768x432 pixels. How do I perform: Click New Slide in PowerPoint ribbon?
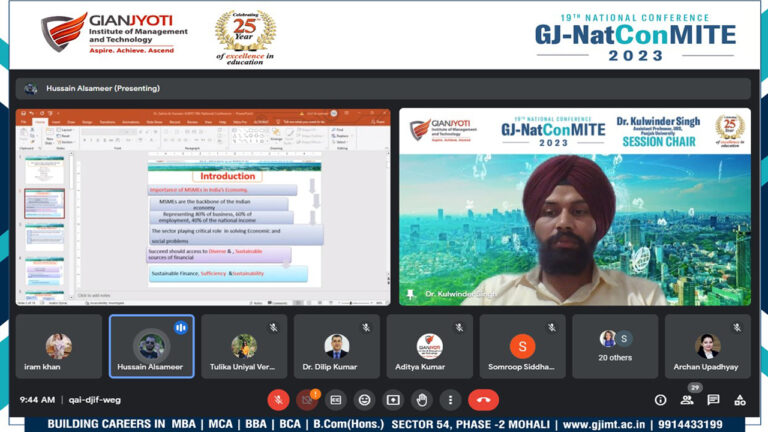coord(49,137)
